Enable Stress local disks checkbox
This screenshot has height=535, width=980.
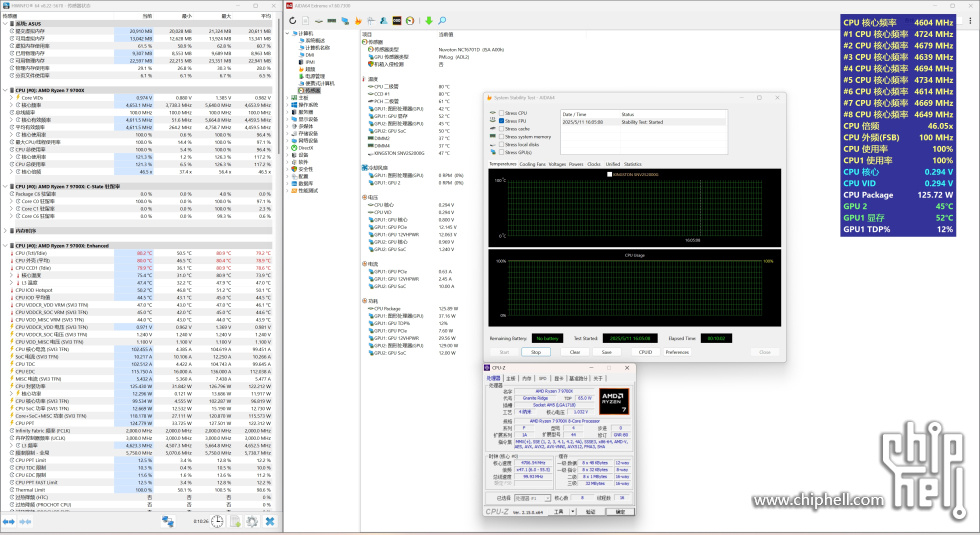(x=501, y=144)
